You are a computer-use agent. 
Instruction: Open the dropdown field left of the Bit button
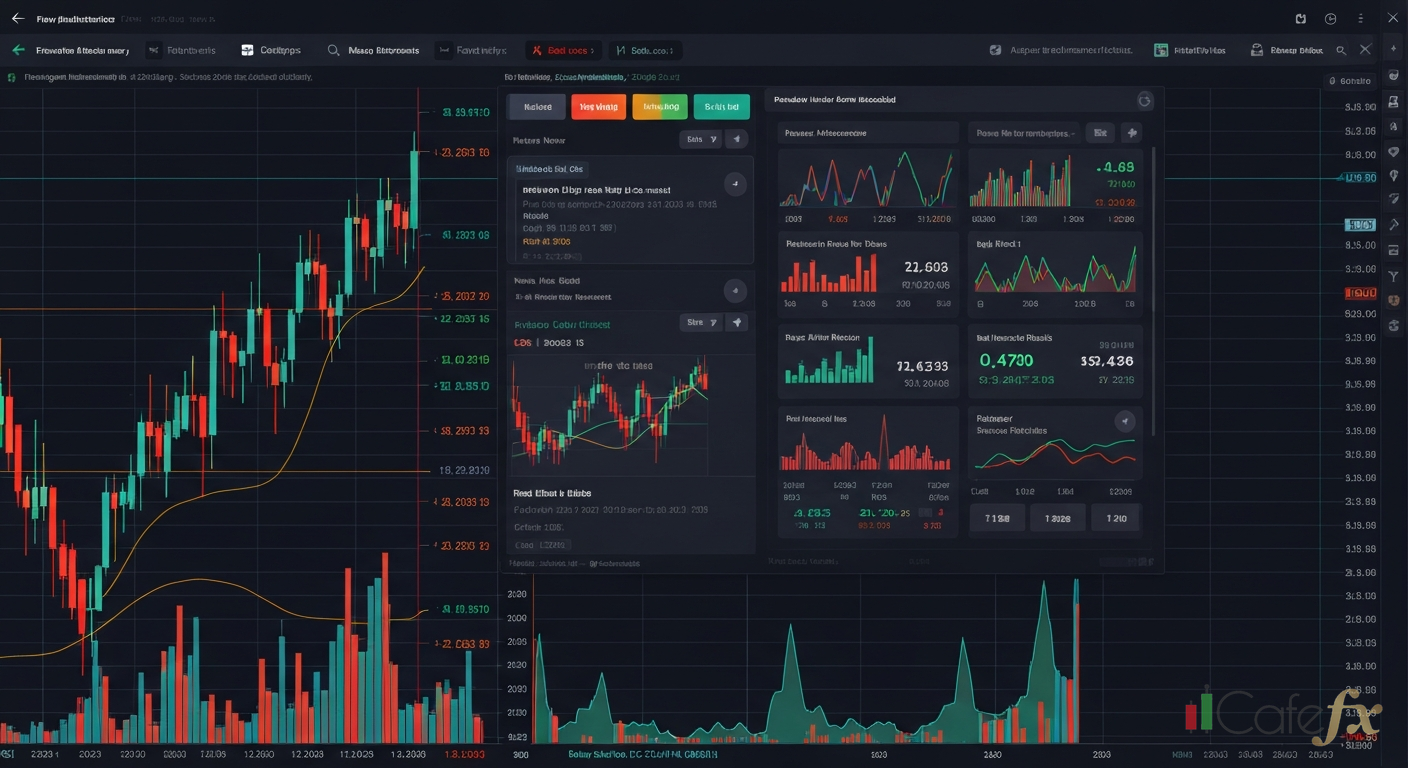pos(1021,132)
